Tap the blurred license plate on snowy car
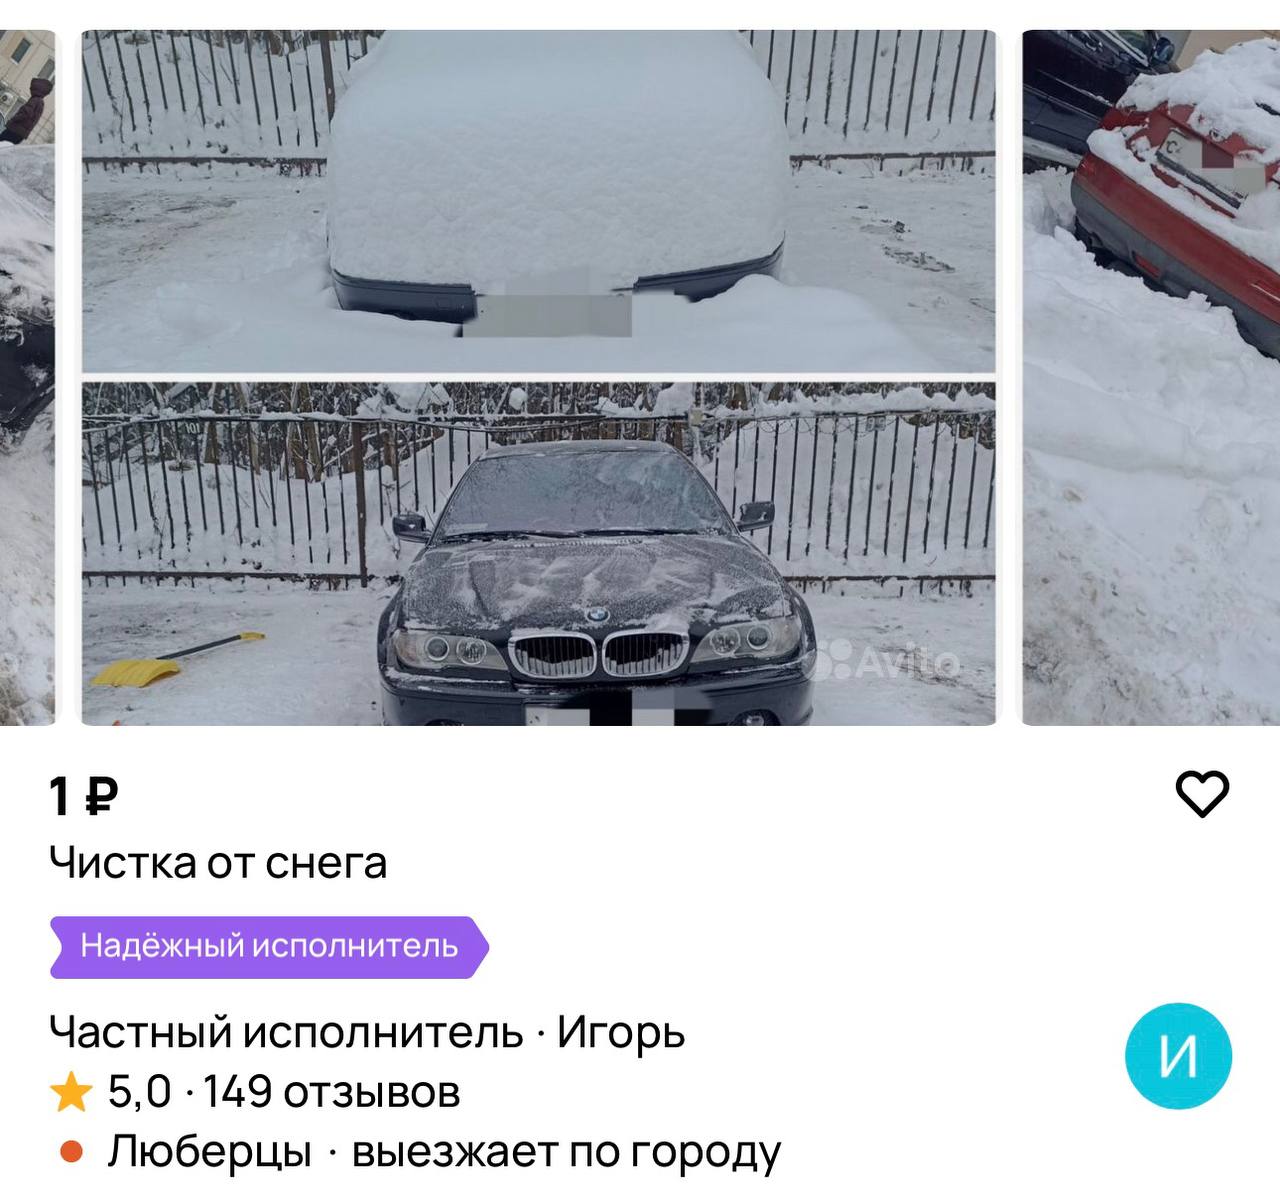Viewport: 1280px width, 1198px height. point(548,309)
